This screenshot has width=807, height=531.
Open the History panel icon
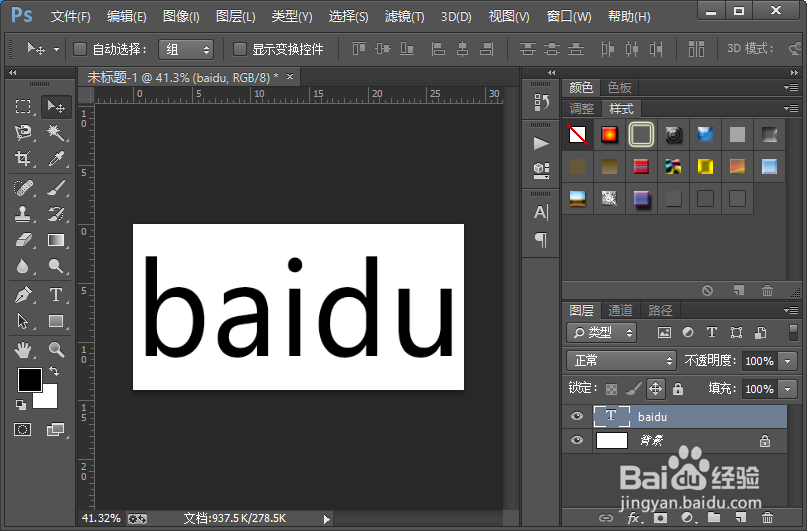point(541,102)
